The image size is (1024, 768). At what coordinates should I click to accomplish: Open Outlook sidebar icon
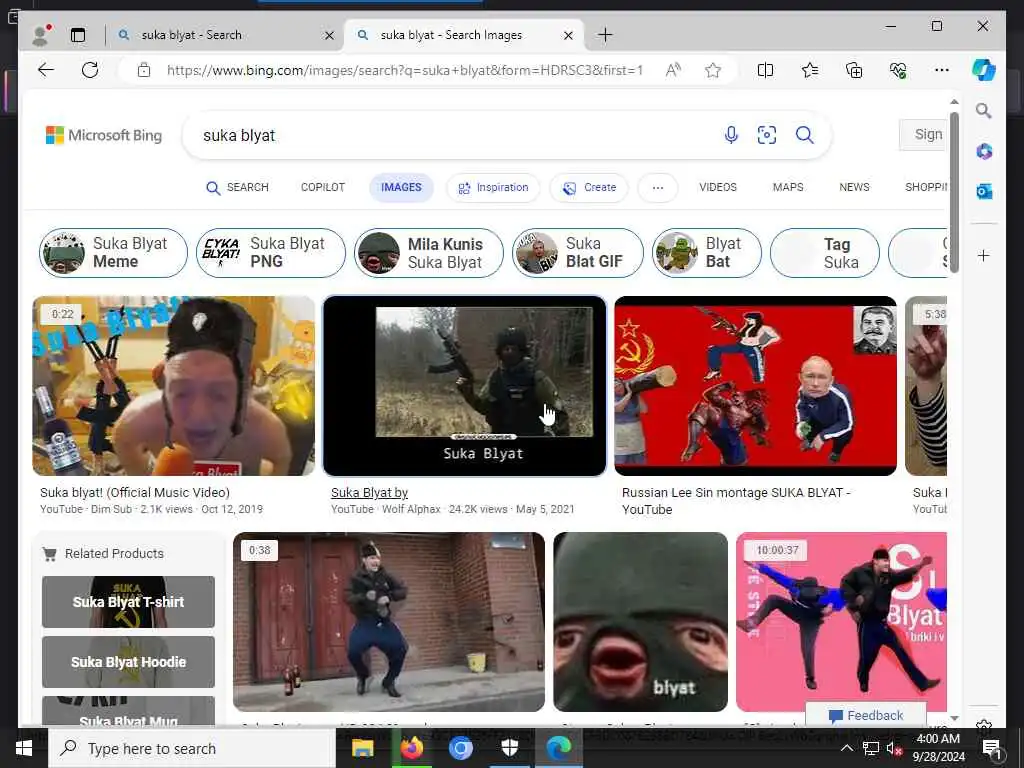(x=984, y=191)
